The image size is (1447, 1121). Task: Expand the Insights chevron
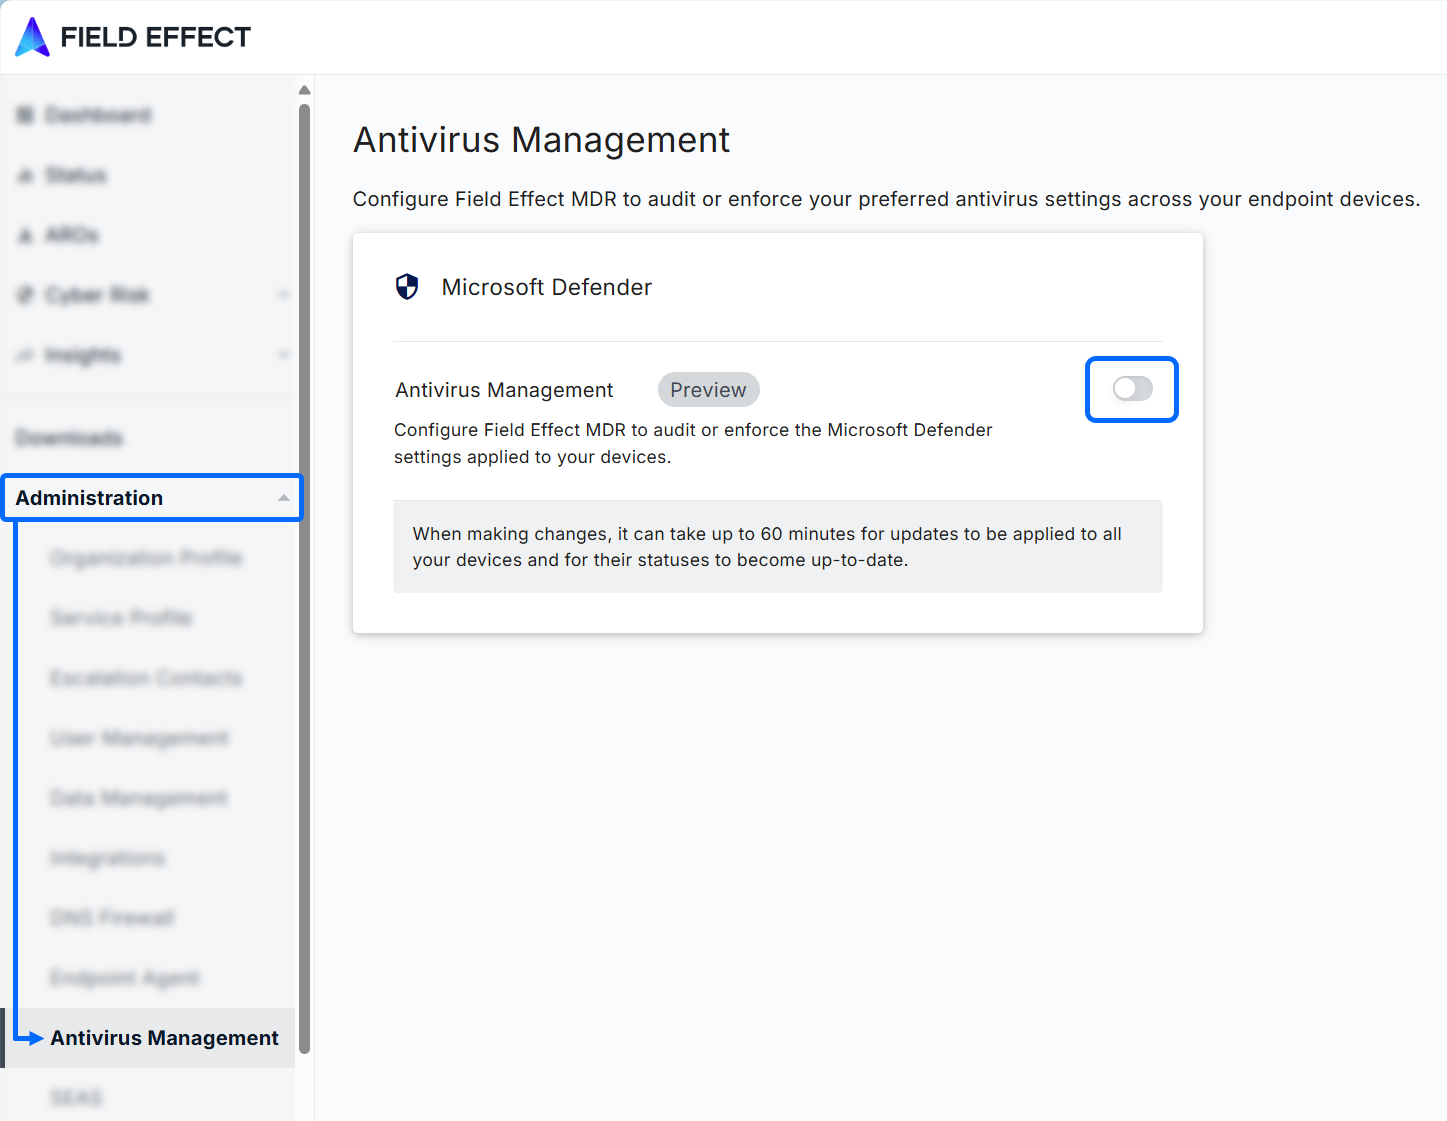coord(284,355)
